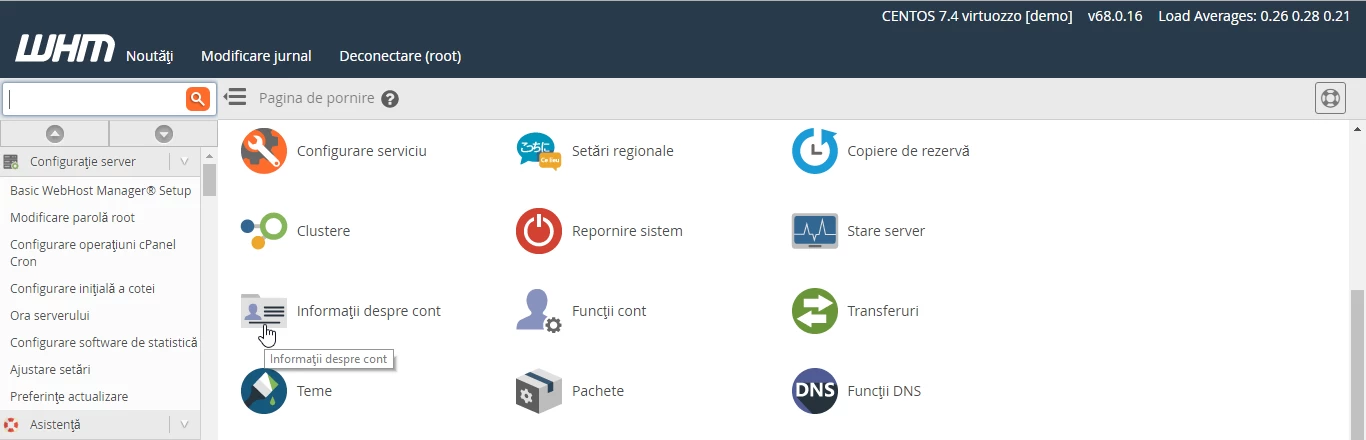Open Modificare parolă root link
Viewport: 1366px width, 440px height.
click(x=72, y=217)
